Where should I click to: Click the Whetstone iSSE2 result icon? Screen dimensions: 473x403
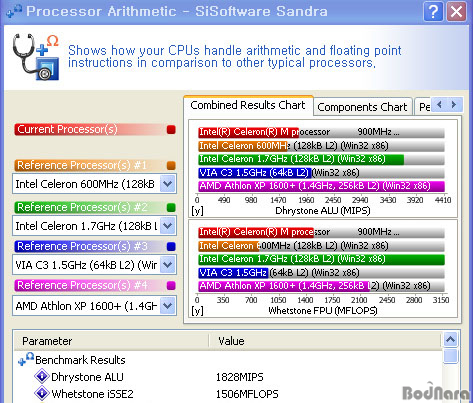coord(42,393)
